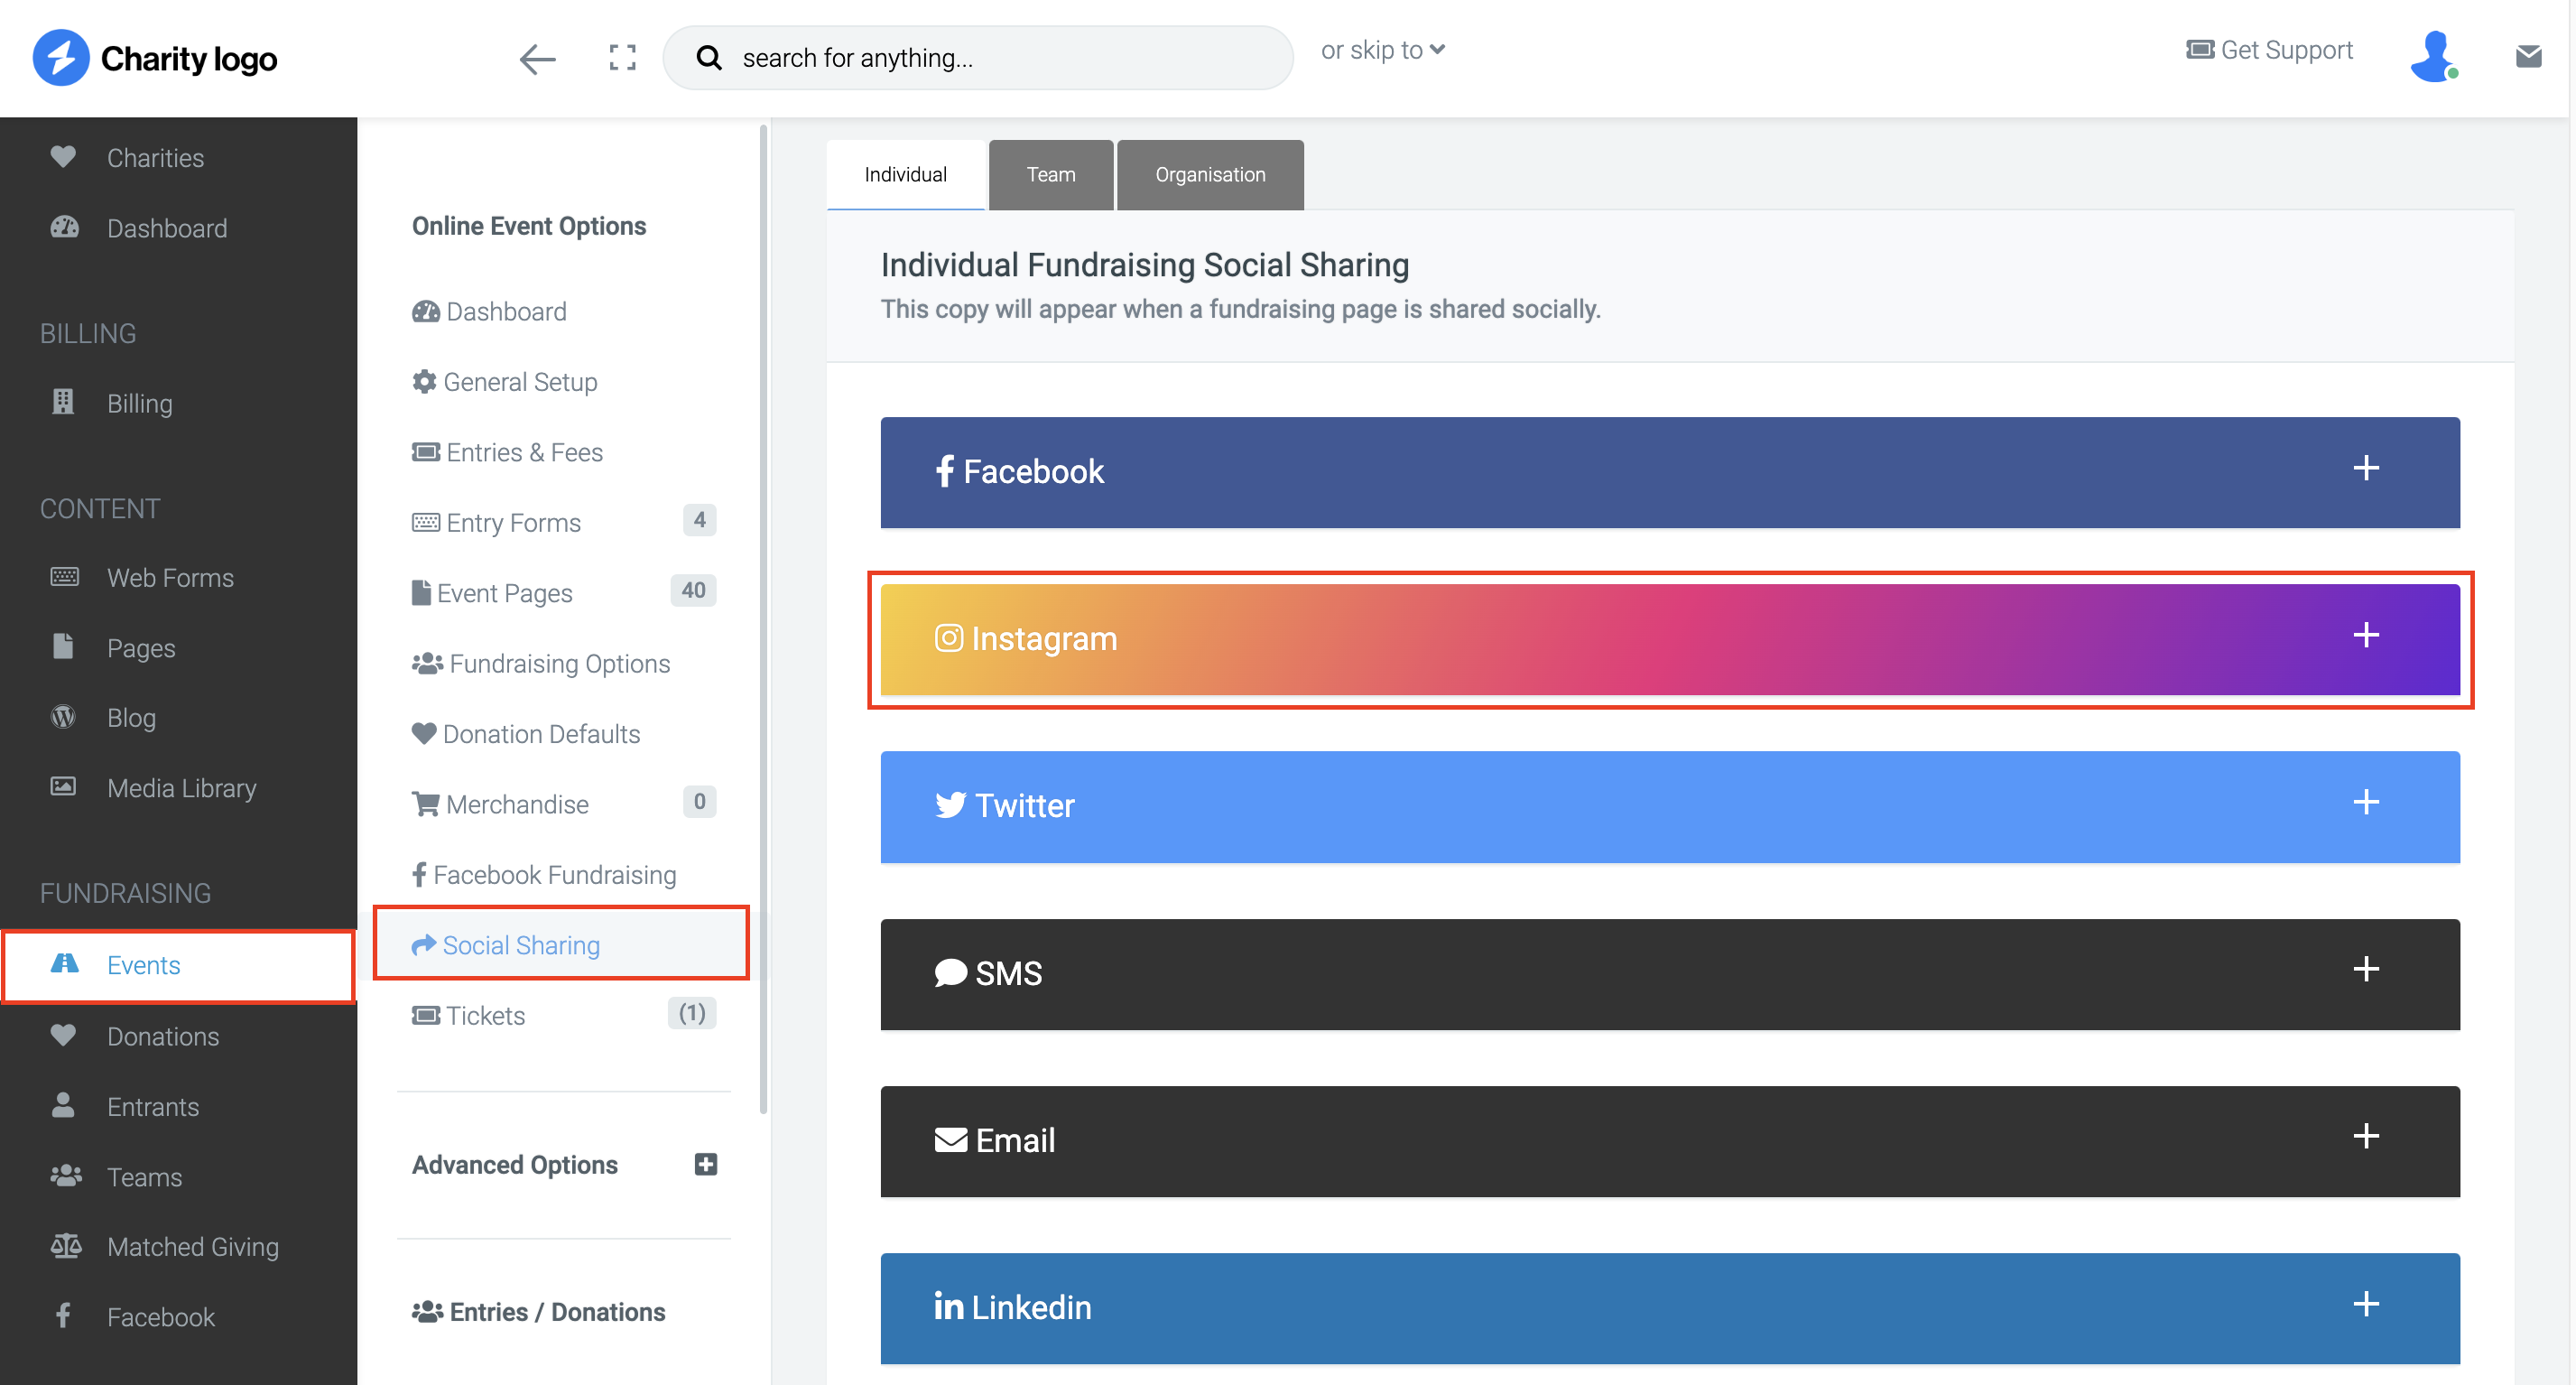
Task: Click Get Support
Action: click(x=2269, y=50)
